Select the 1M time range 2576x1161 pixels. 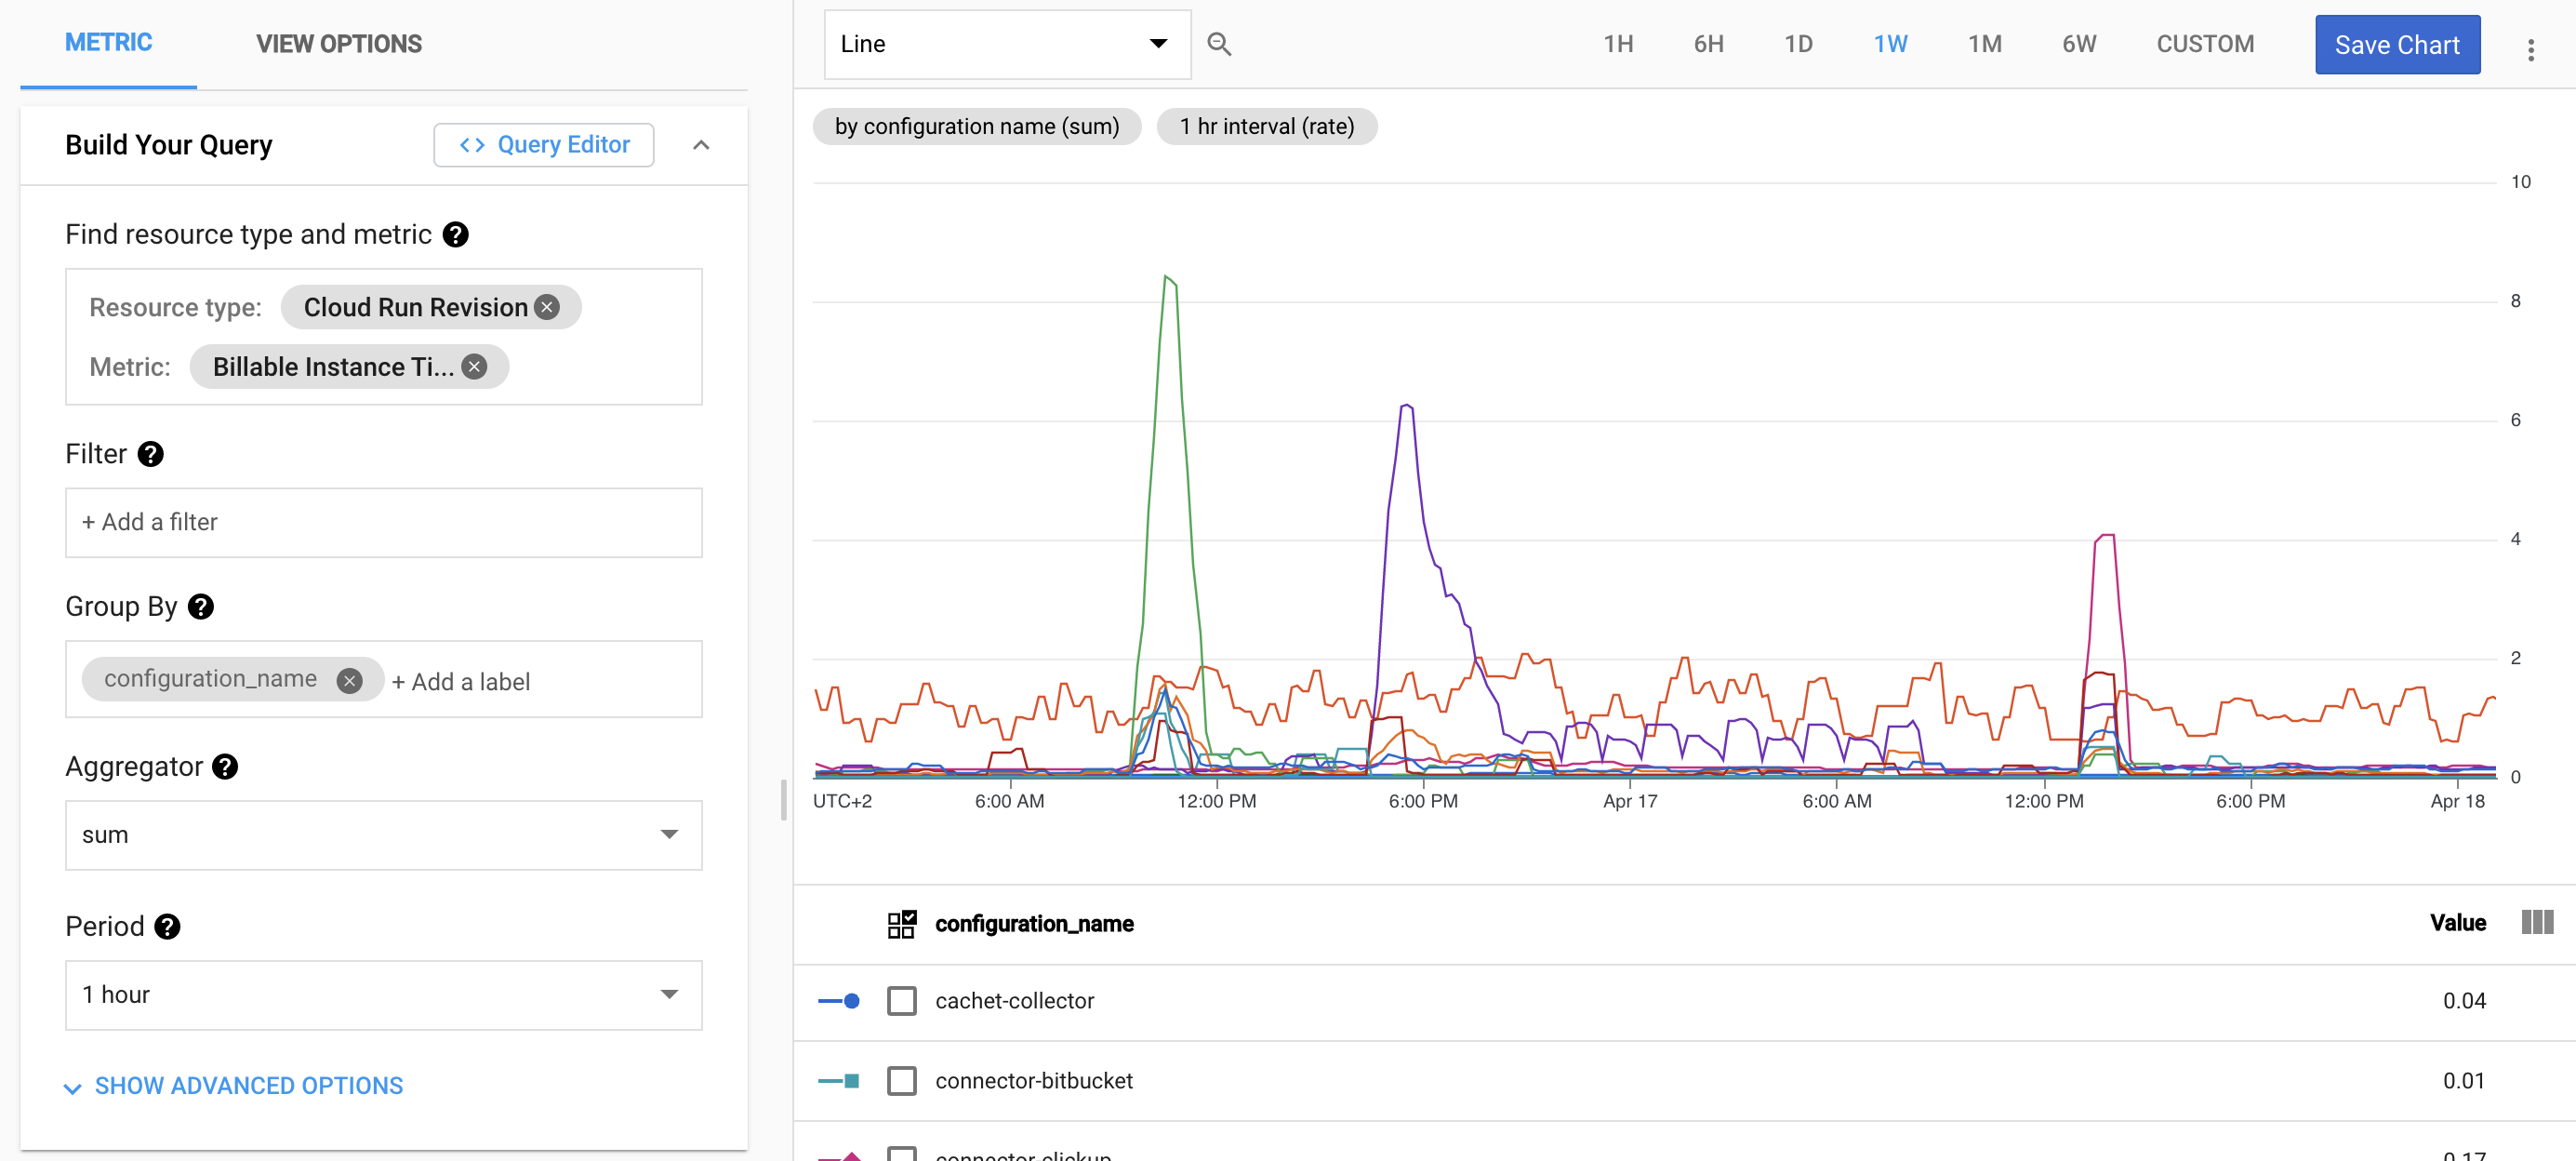(1984, 44)
